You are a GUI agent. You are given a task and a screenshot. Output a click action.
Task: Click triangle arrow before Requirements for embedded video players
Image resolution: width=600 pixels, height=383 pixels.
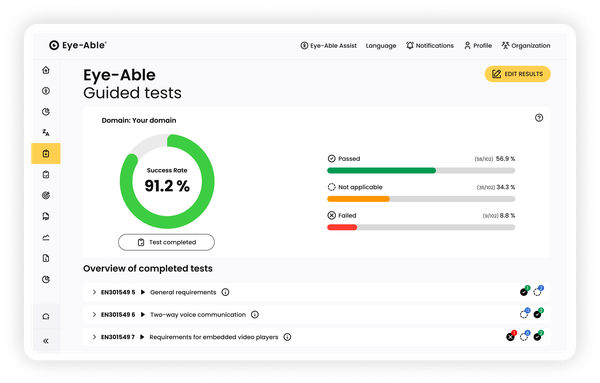[142, 337]
